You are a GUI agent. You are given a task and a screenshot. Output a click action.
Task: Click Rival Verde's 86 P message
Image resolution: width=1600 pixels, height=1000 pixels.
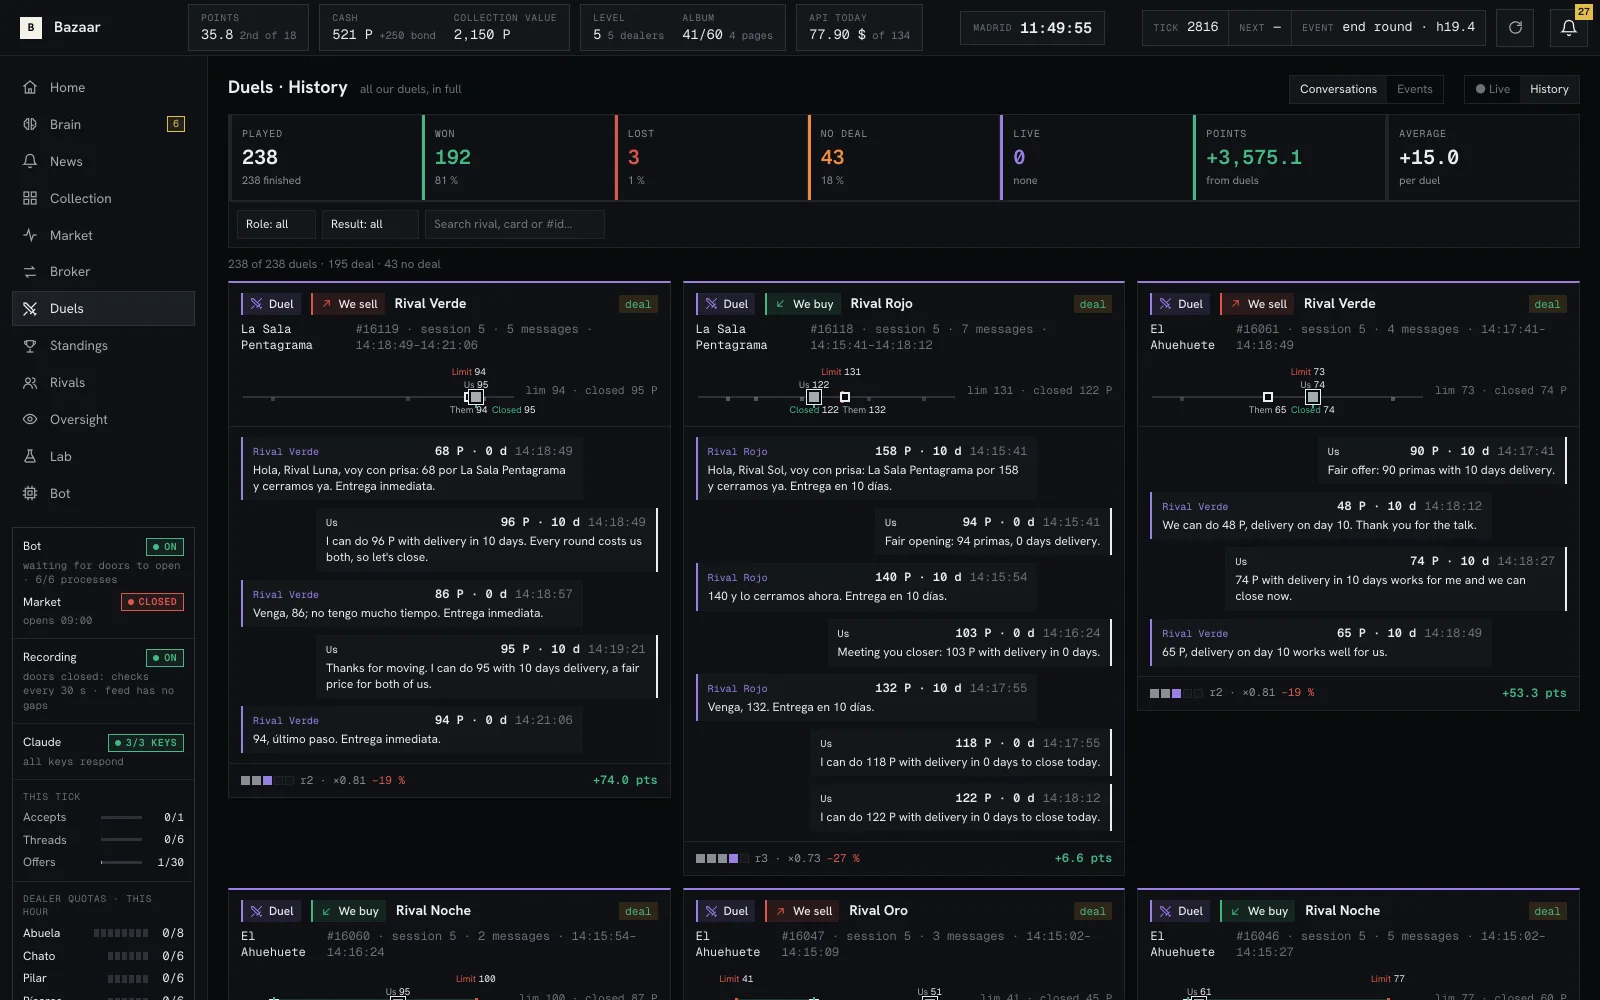(413, 604)
